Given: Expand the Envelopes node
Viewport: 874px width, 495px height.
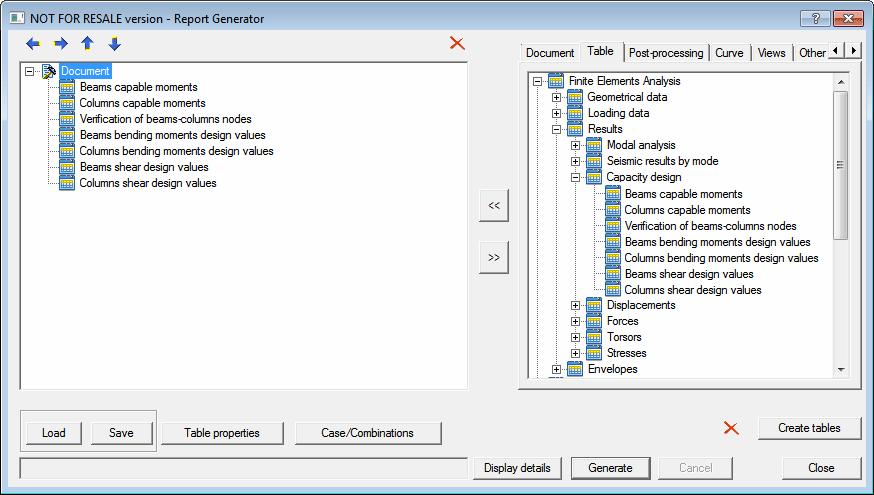Looking at the screenshot, I should pos(556,370).
